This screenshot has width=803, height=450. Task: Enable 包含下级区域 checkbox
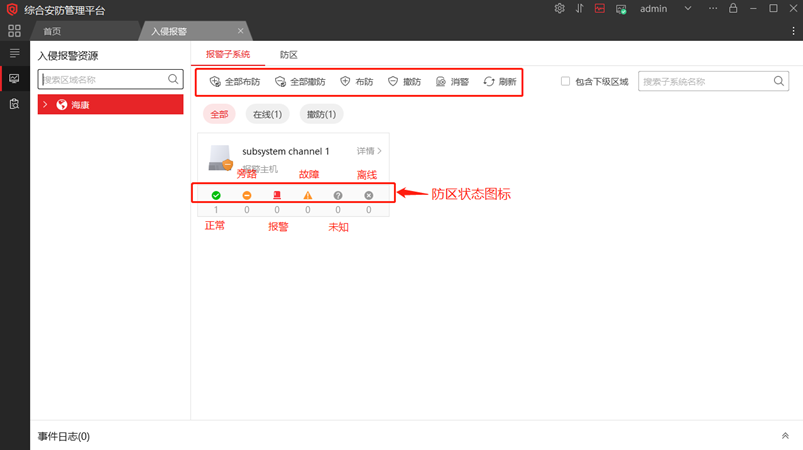565,81
